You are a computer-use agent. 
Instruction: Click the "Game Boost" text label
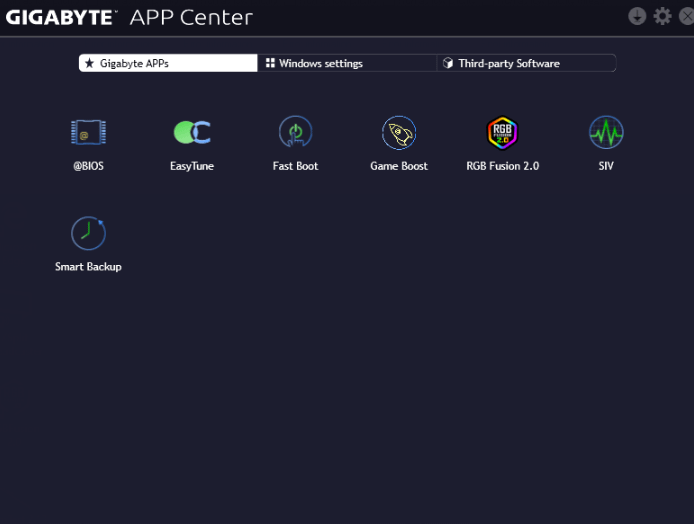coord(399,166)
